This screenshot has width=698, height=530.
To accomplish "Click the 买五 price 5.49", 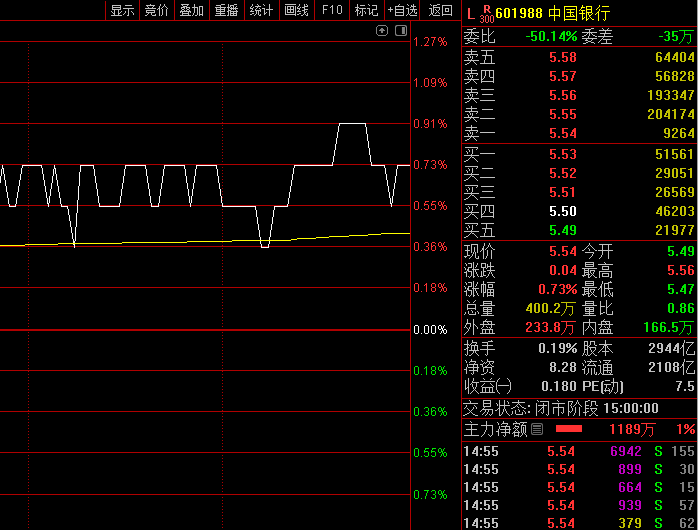I will pos(563,231).
